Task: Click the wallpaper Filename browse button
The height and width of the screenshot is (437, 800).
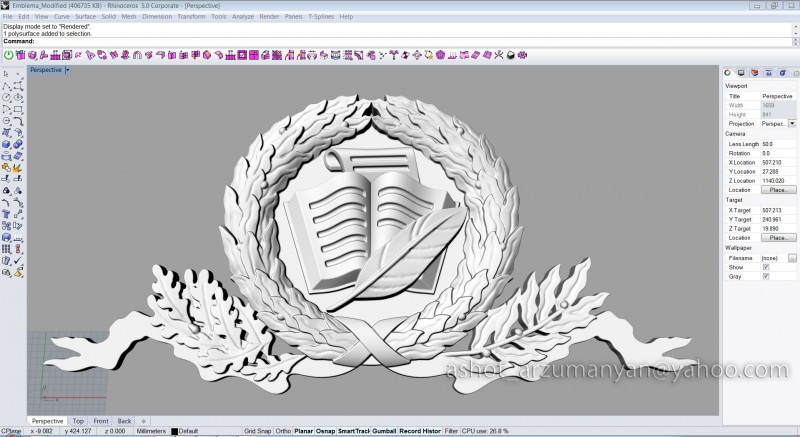Action: pyautogui.click(x=792, y=258)
